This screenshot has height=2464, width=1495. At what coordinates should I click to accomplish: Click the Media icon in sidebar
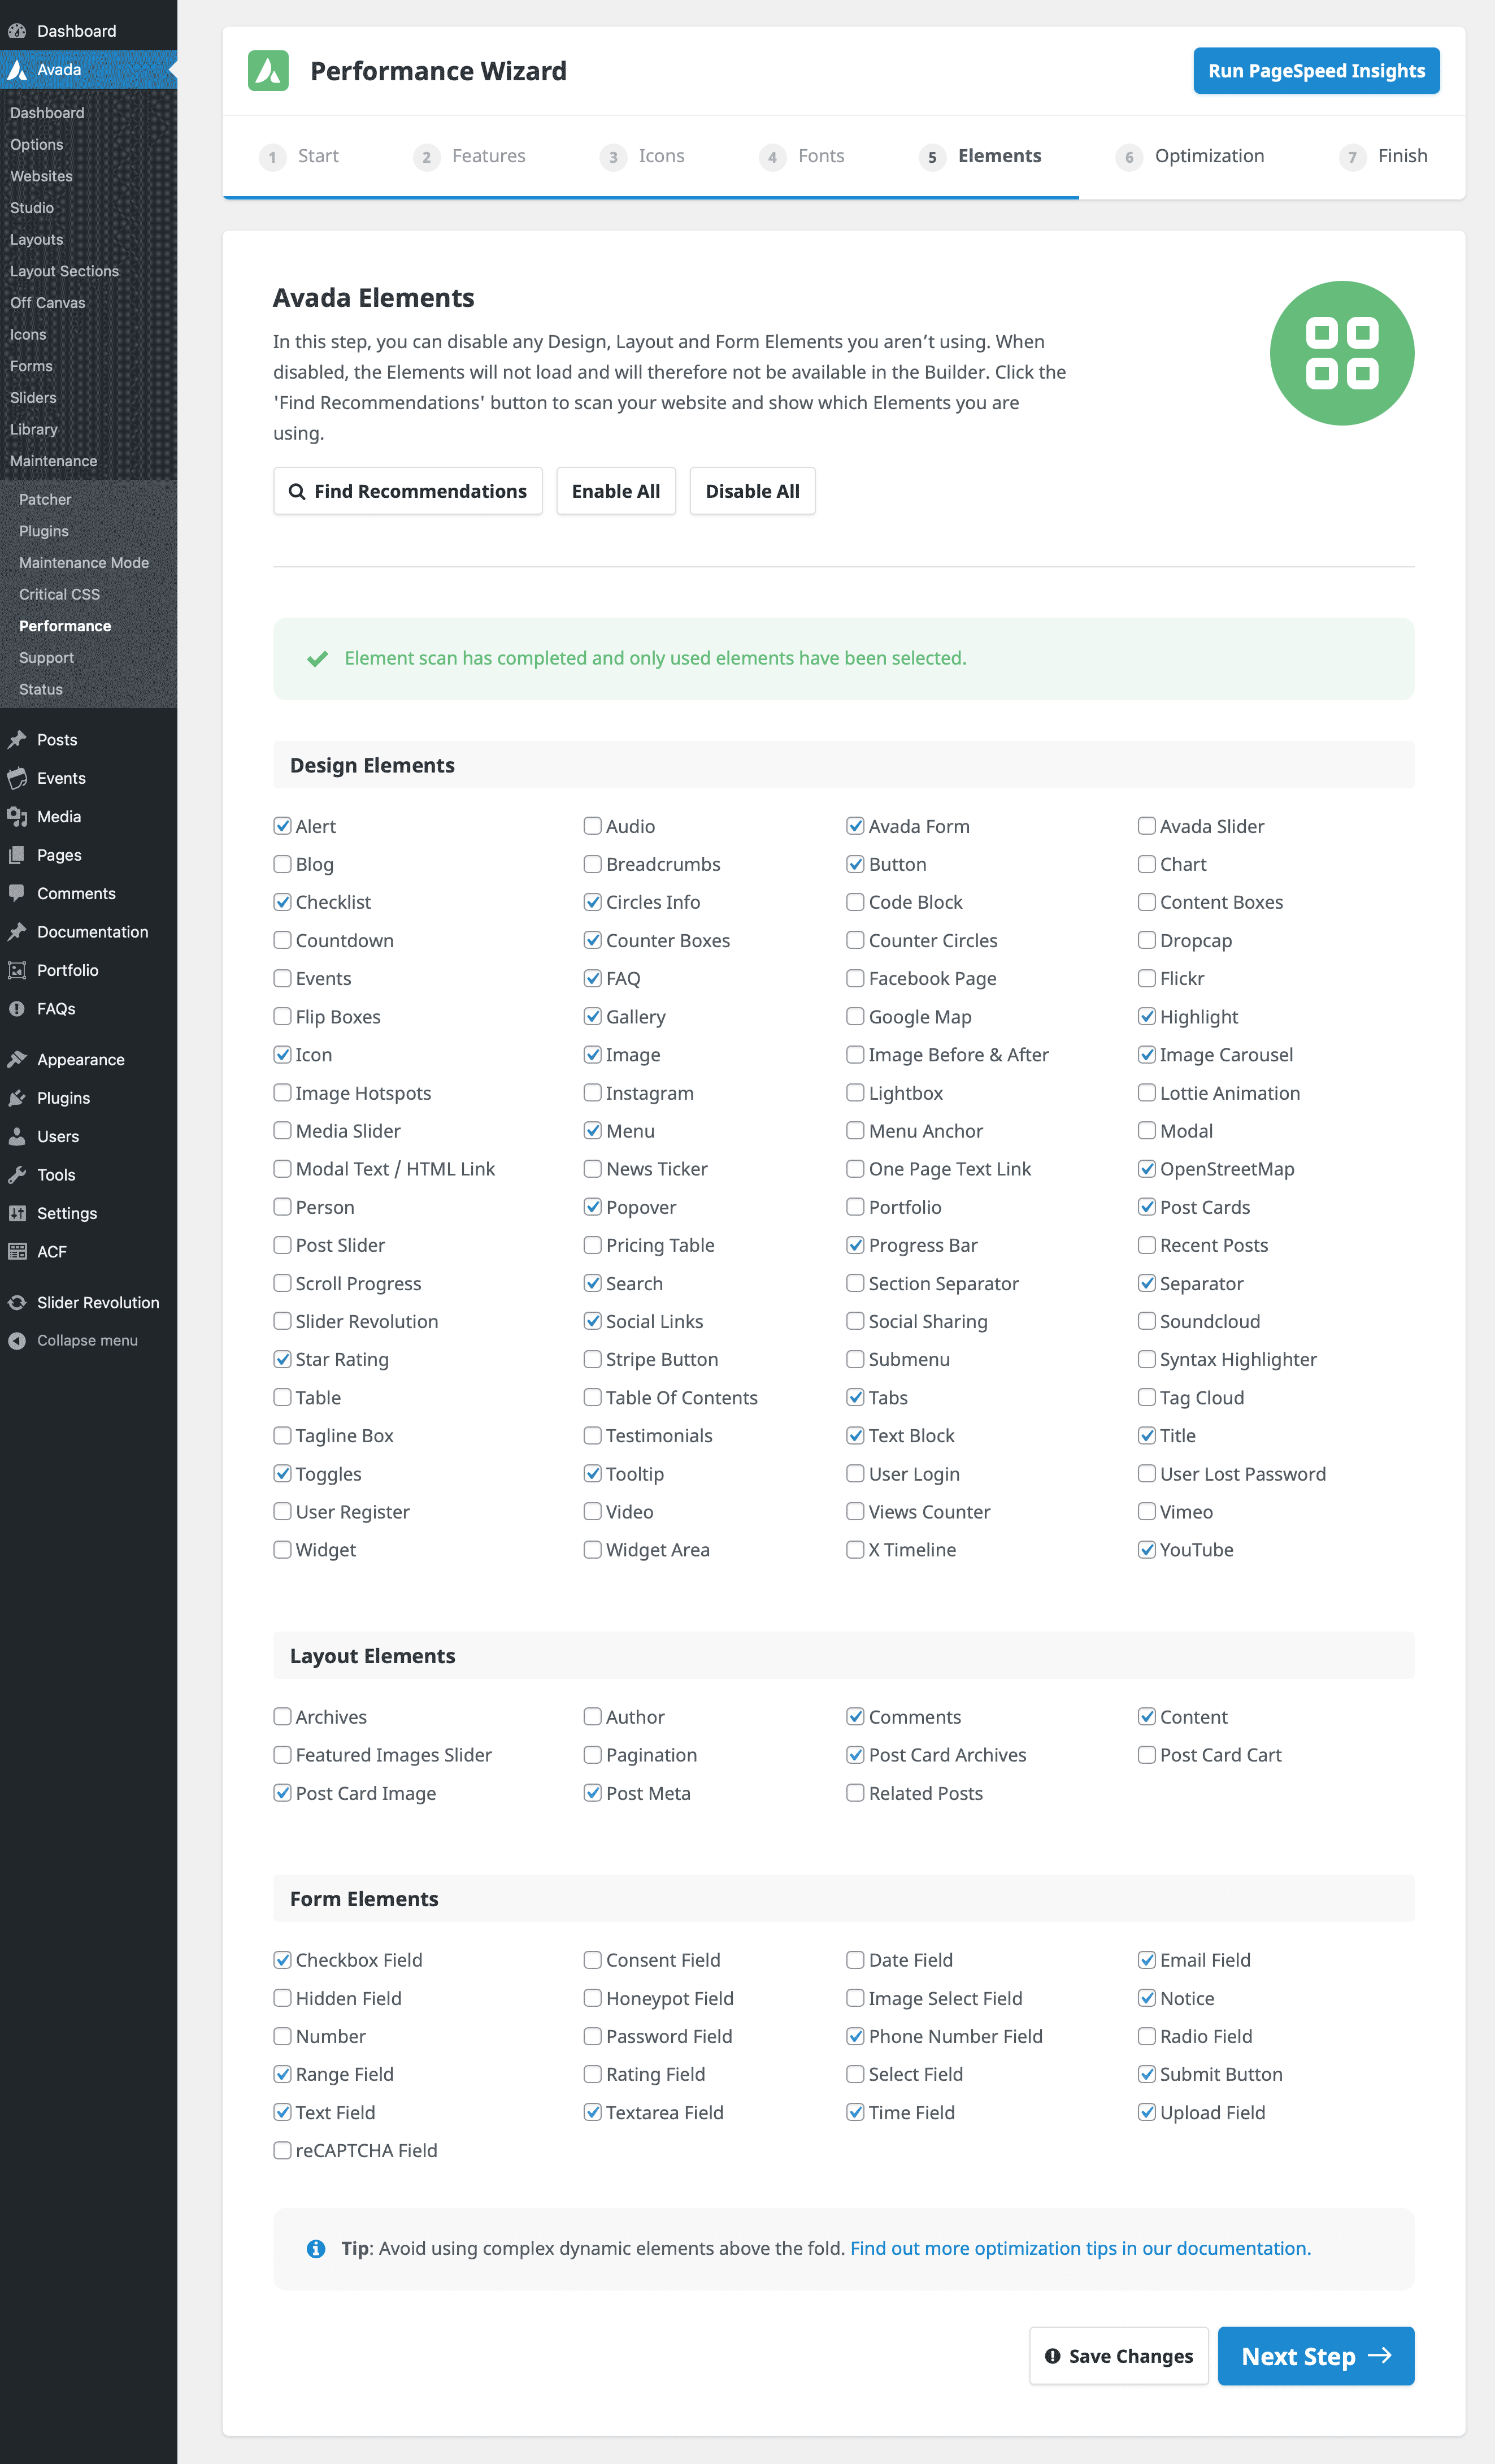pyautogui.click(x=17, y=817)
